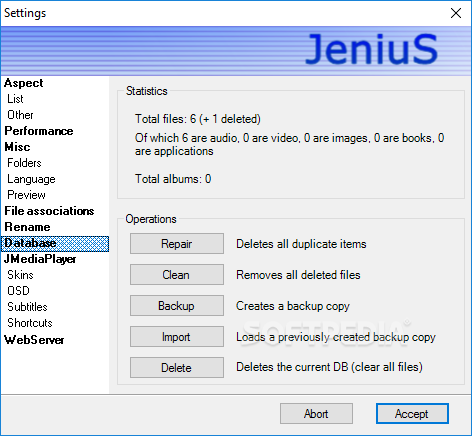This screenshot has height=436, width=472.
Task: Select OSD settings page
Action: 18,291
